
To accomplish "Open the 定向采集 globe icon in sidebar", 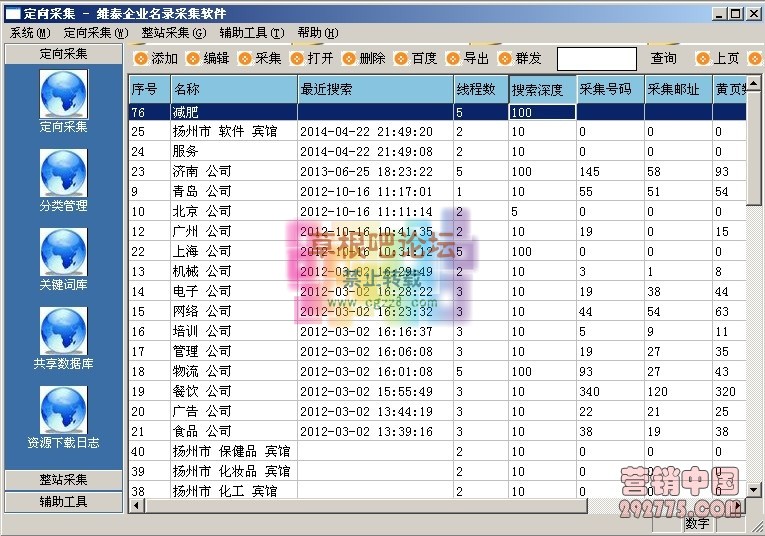I will pyautogui.click(x=63, y=94).
